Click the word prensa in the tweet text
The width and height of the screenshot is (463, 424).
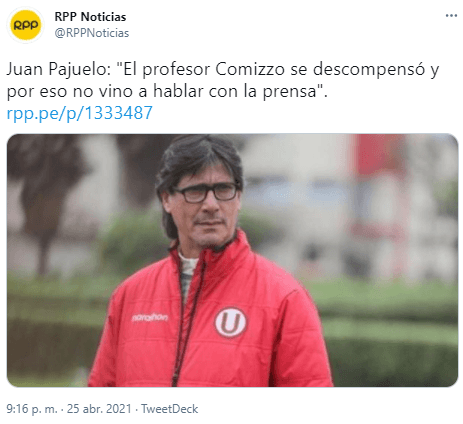click(289, 92)
